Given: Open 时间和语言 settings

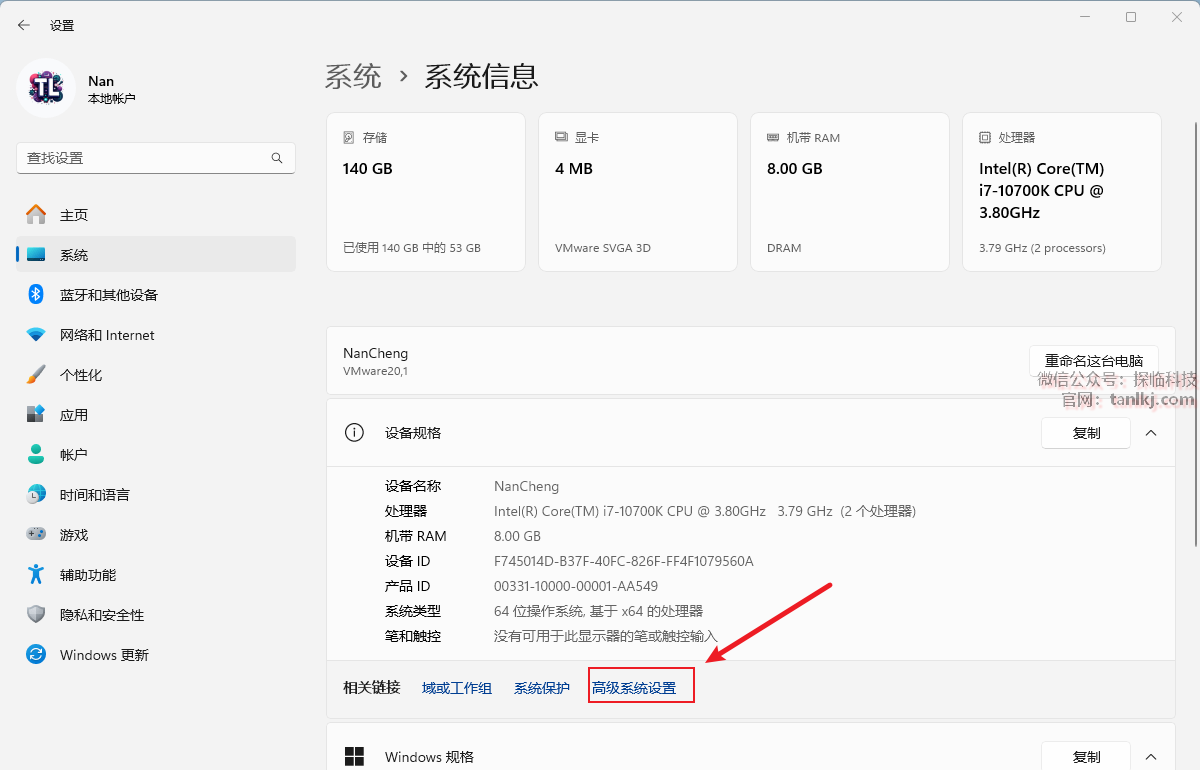Looking at the screenshot, I should [94, 495].
